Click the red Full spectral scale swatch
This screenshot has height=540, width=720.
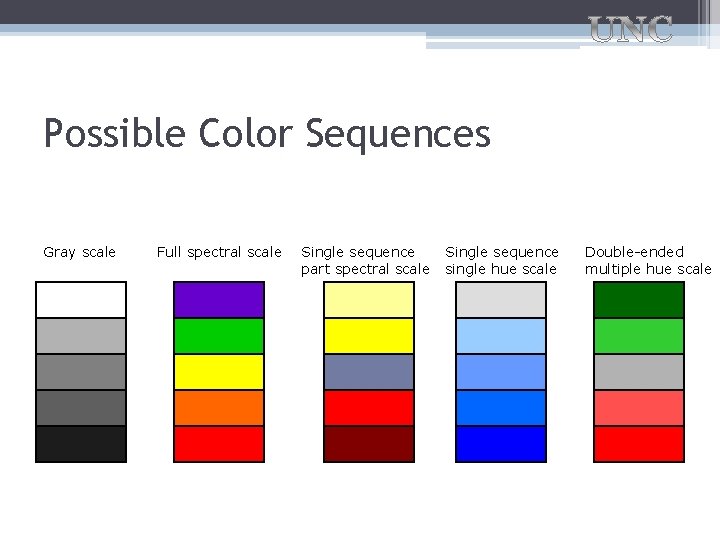click(219, 444)
